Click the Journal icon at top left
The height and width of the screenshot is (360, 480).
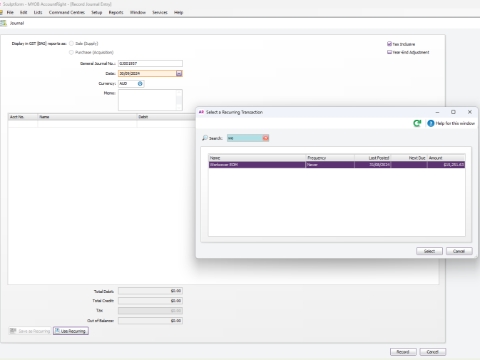[3, 23]
